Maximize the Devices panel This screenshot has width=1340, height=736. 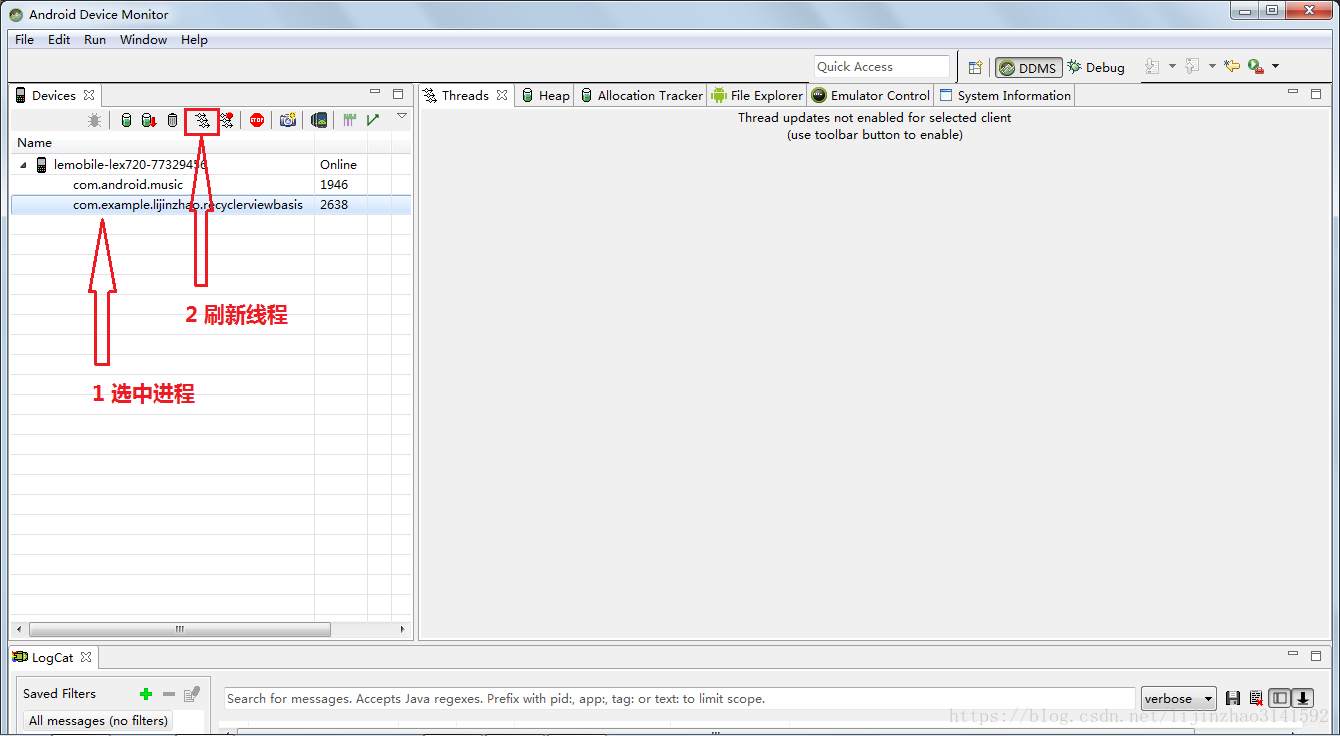point(398,94)
